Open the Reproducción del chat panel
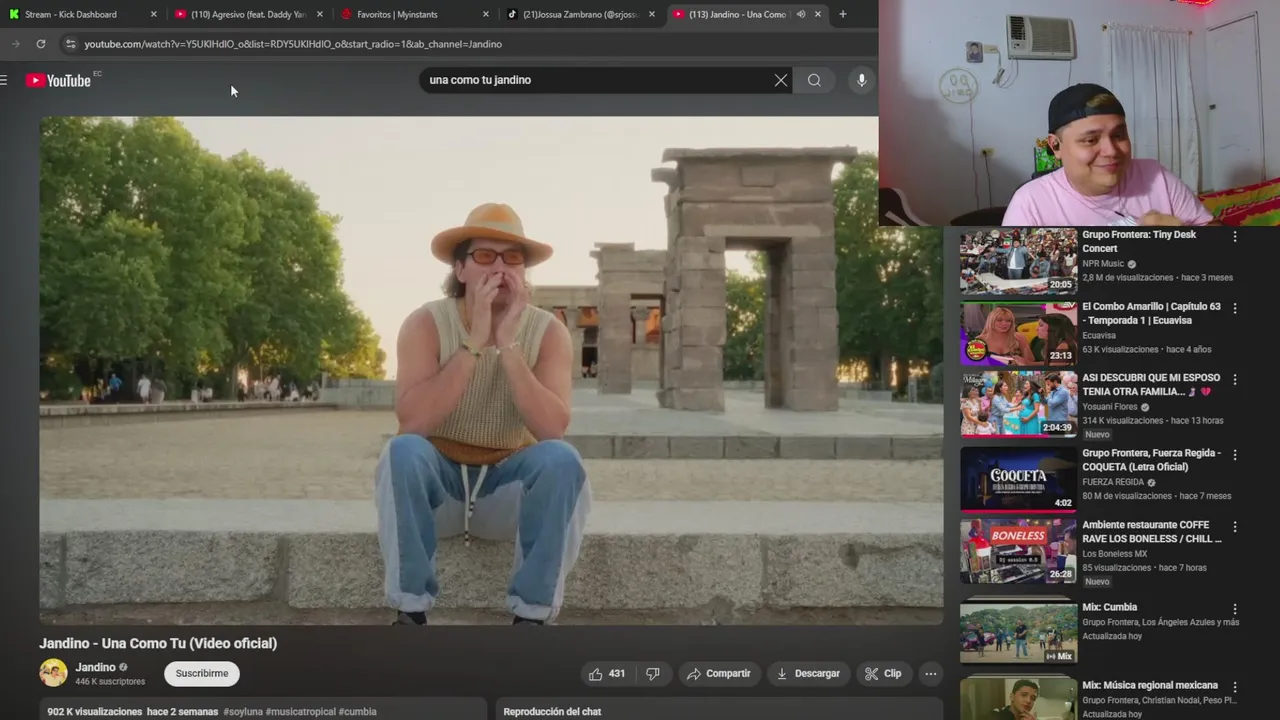1280x720 pixels. pos(719,710)
